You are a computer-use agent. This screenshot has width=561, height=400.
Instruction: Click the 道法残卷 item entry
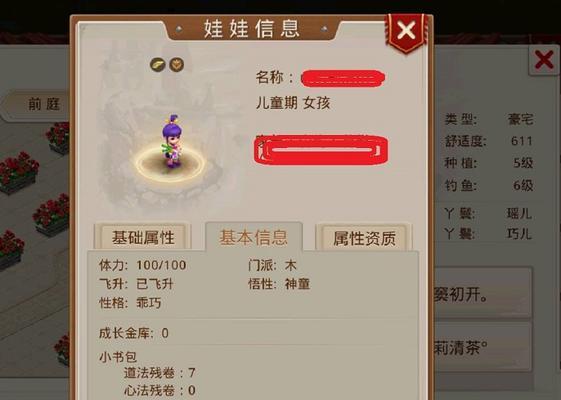159,373
